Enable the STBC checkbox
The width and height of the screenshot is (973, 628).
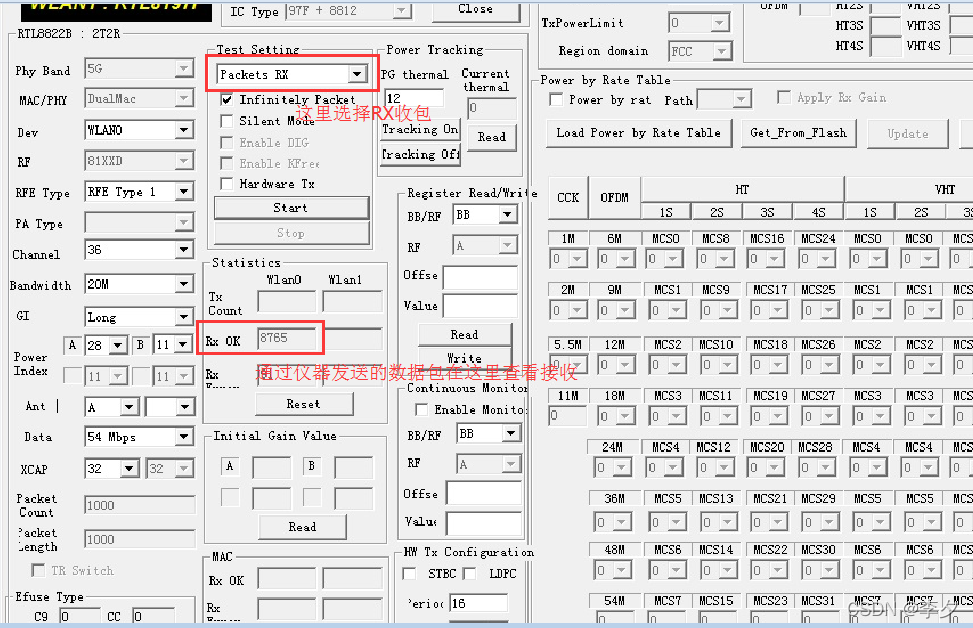[x=410, y=573]
